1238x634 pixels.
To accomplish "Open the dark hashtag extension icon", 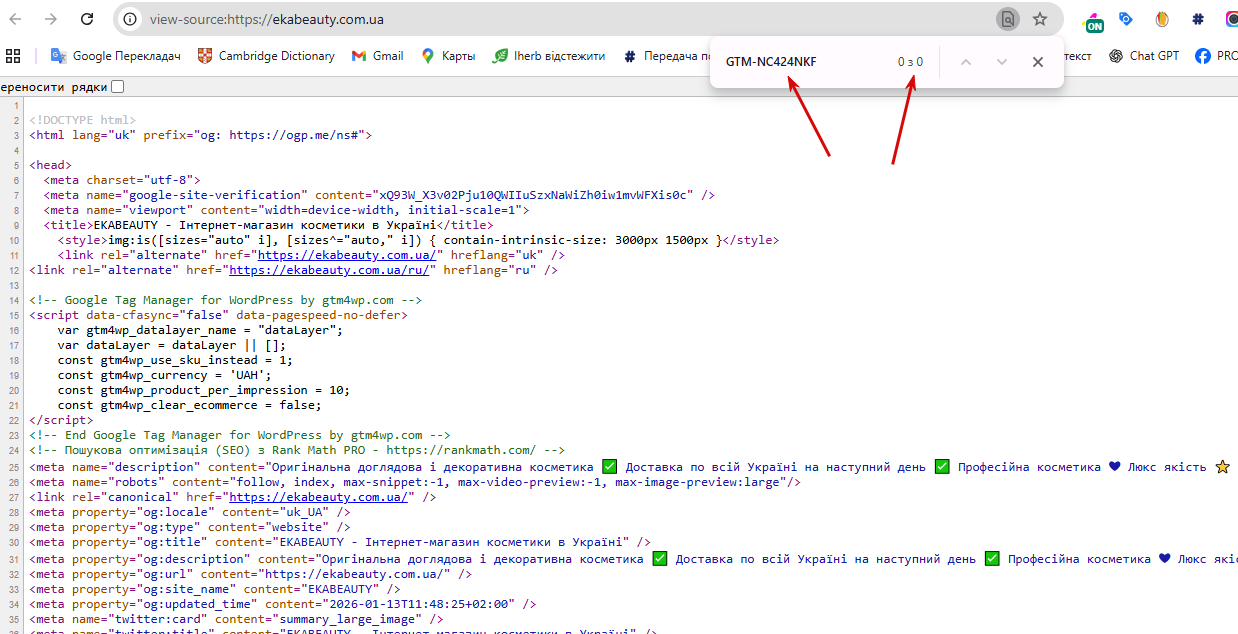I will (x=1198, y=19).
